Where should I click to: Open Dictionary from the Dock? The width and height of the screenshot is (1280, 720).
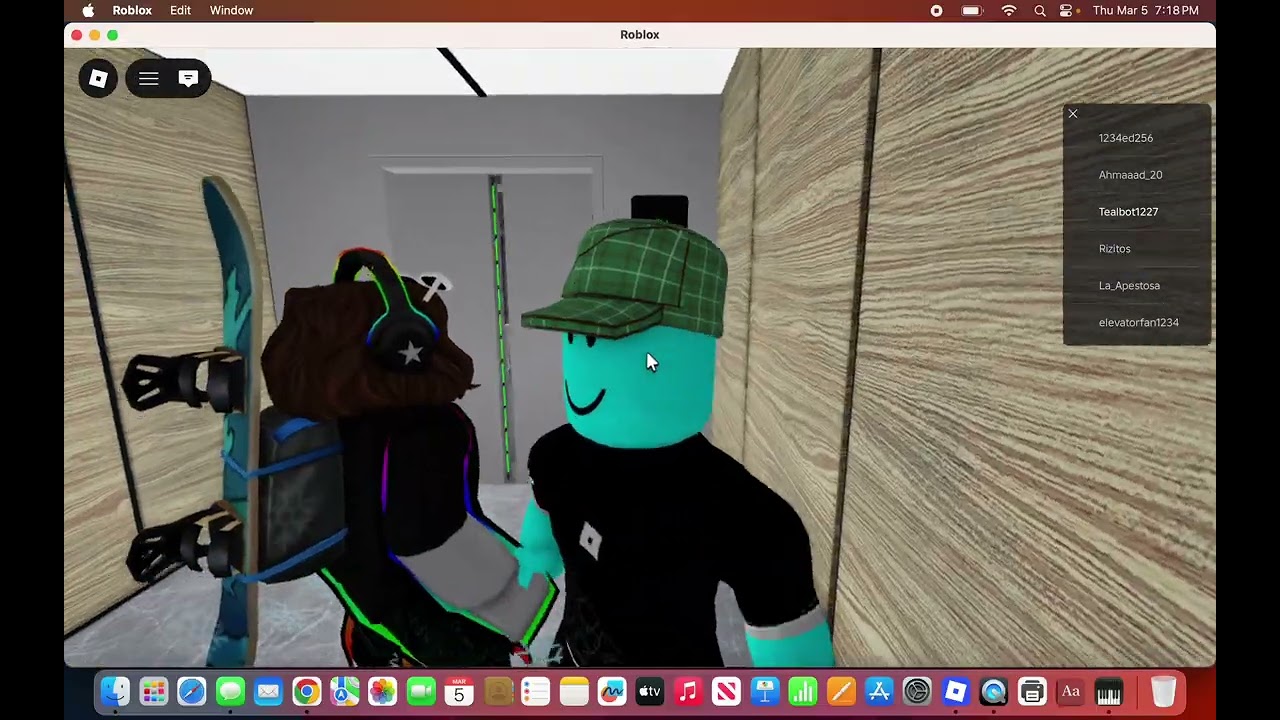1071,691
